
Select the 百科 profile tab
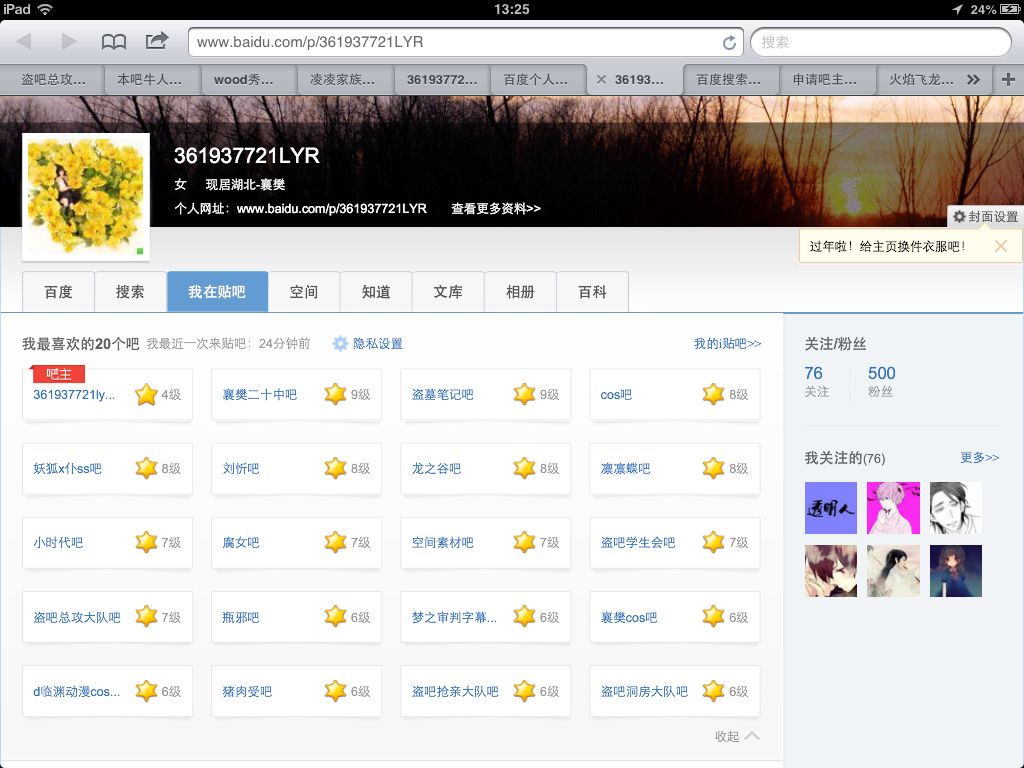[x=592, y=292]
